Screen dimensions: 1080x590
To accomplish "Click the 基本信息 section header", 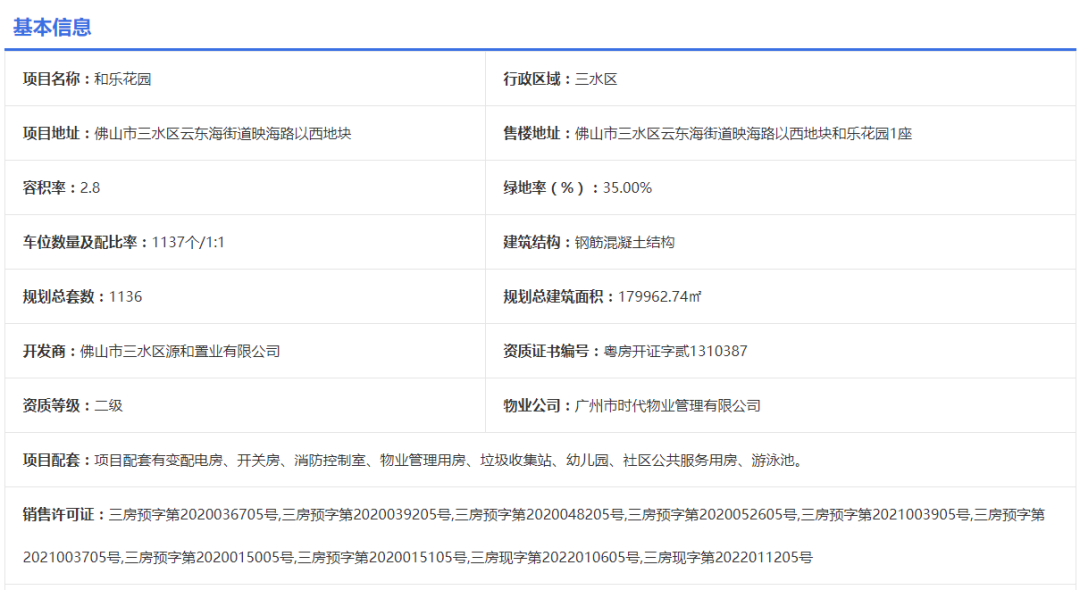I will click(50, 27).
